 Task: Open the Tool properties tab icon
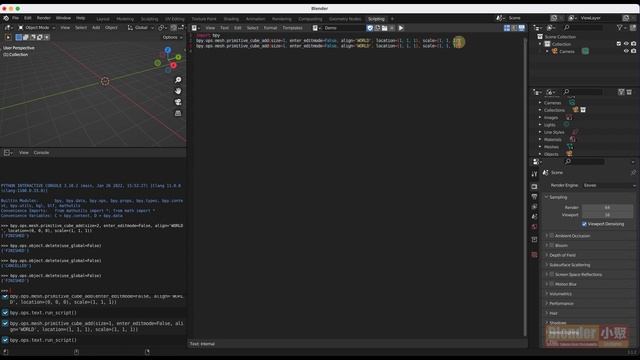pyautogui.click(x=534, y=174)
